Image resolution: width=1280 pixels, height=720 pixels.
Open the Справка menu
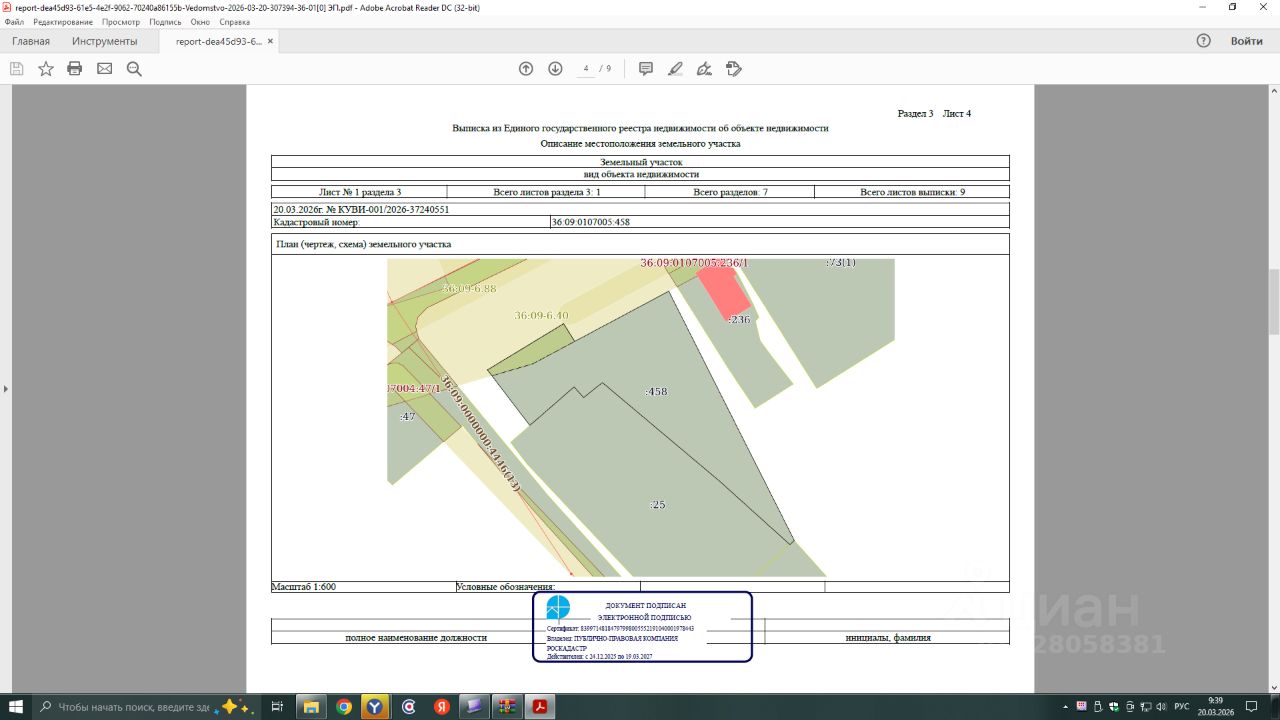234,22
